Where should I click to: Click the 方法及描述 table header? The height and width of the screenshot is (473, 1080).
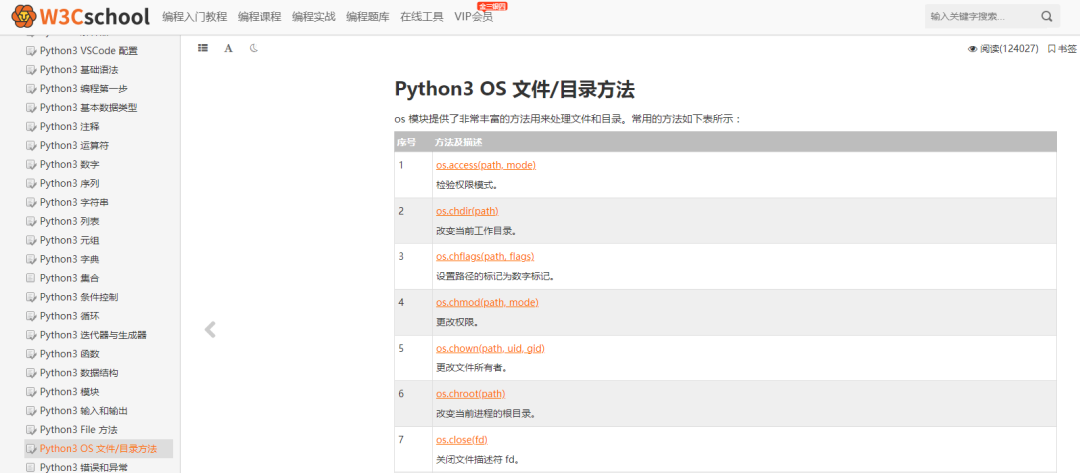click(x=459, y=142)
